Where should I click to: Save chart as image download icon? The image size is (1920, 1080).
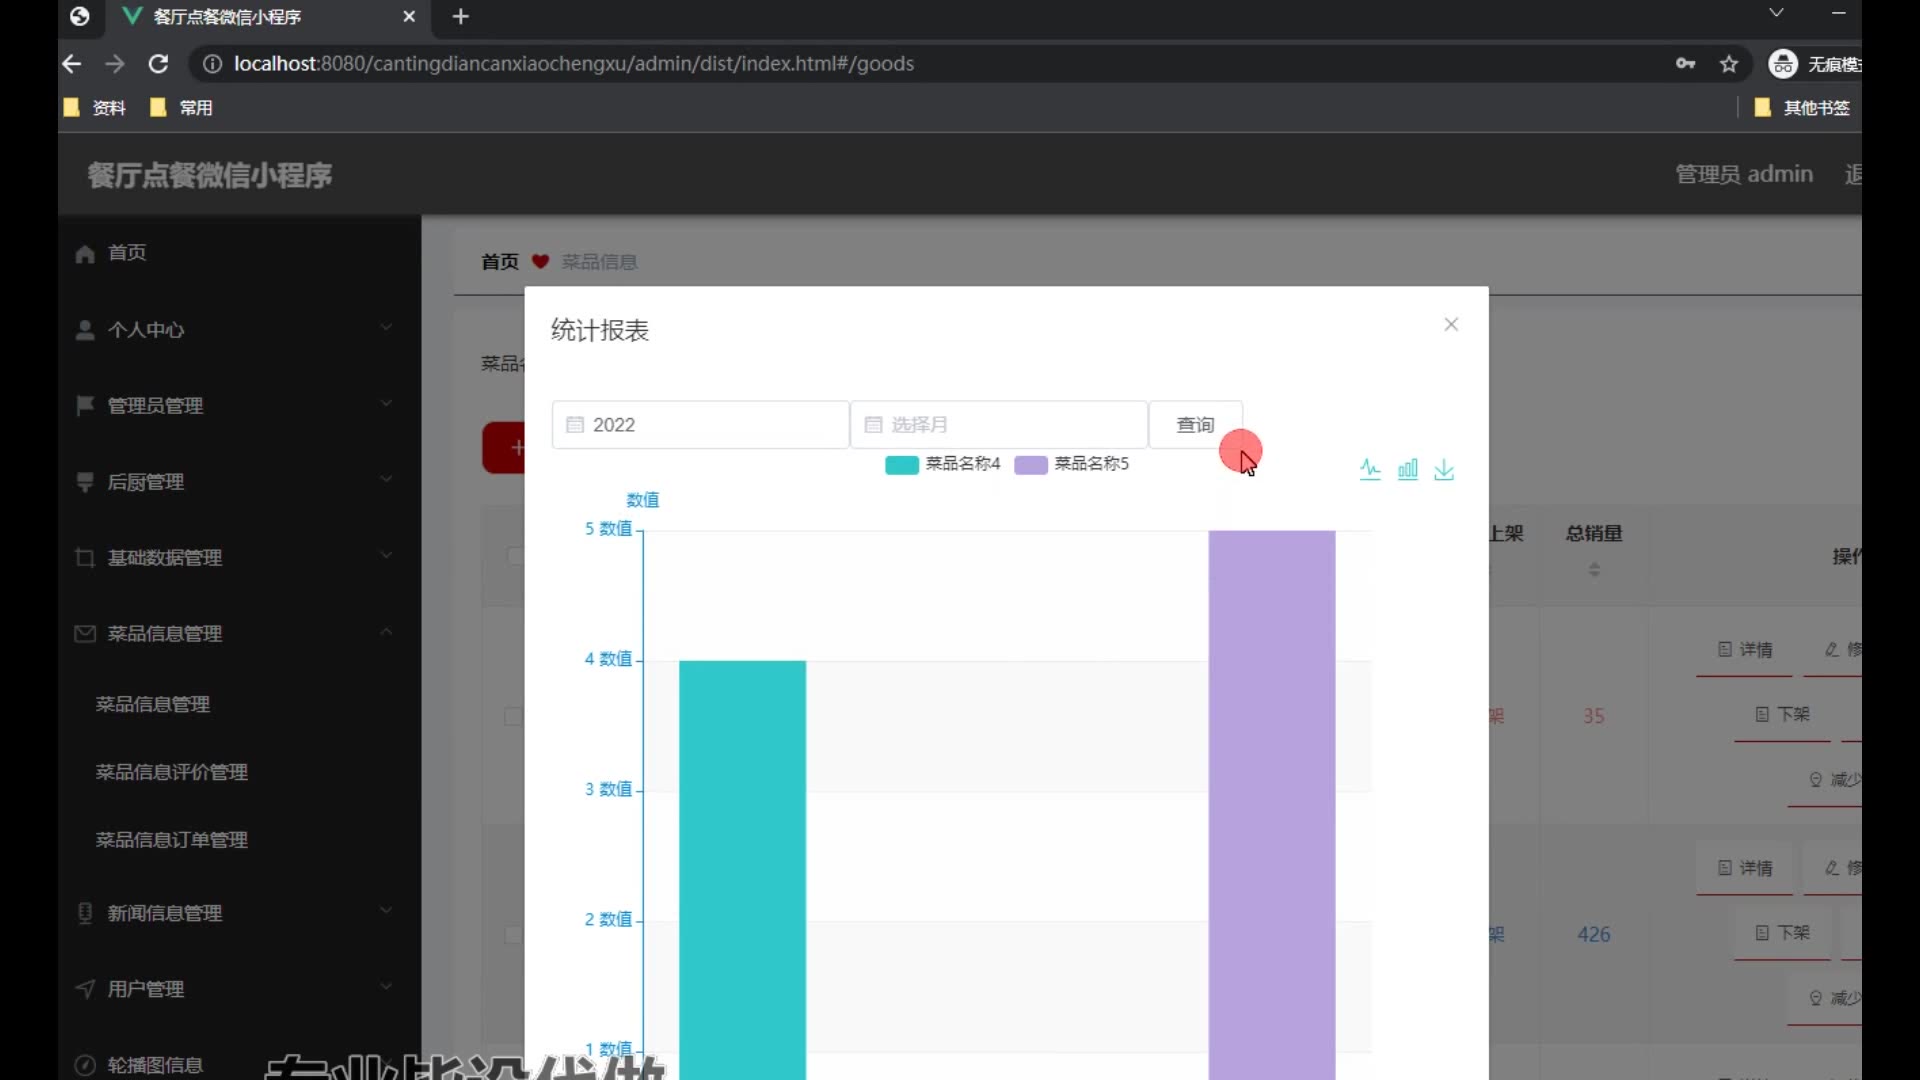1444,469
